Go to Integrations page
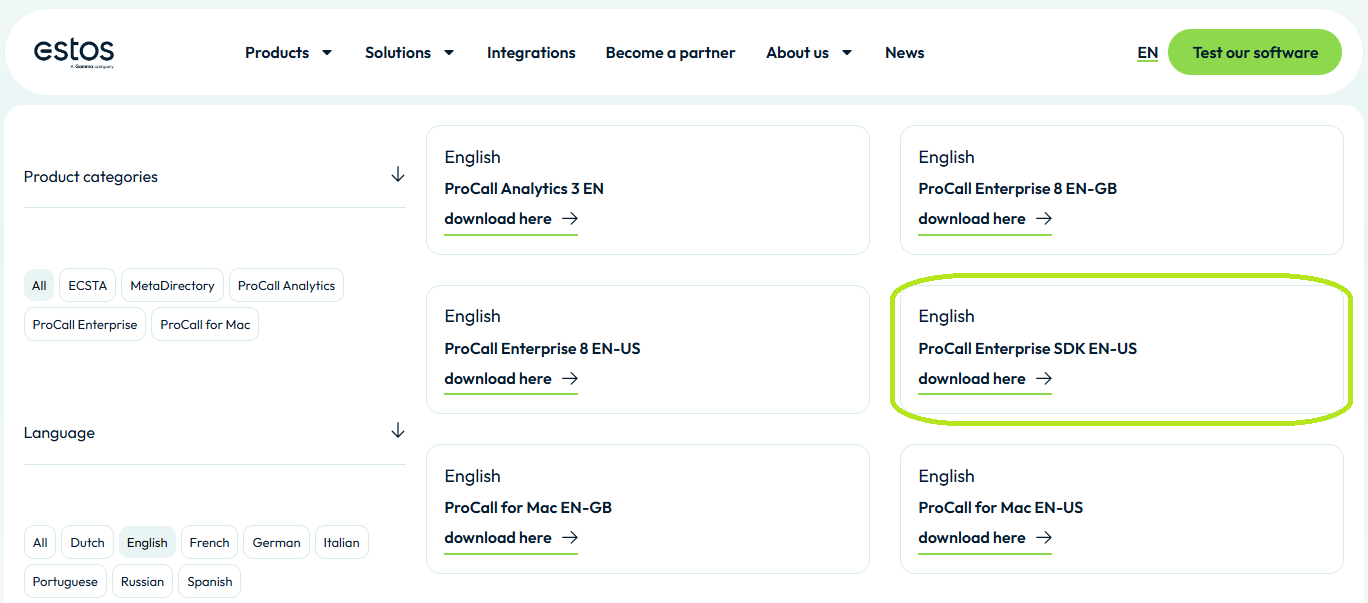Image resolution: width=1368 pixels, height=603 pixels. [531, 53]
